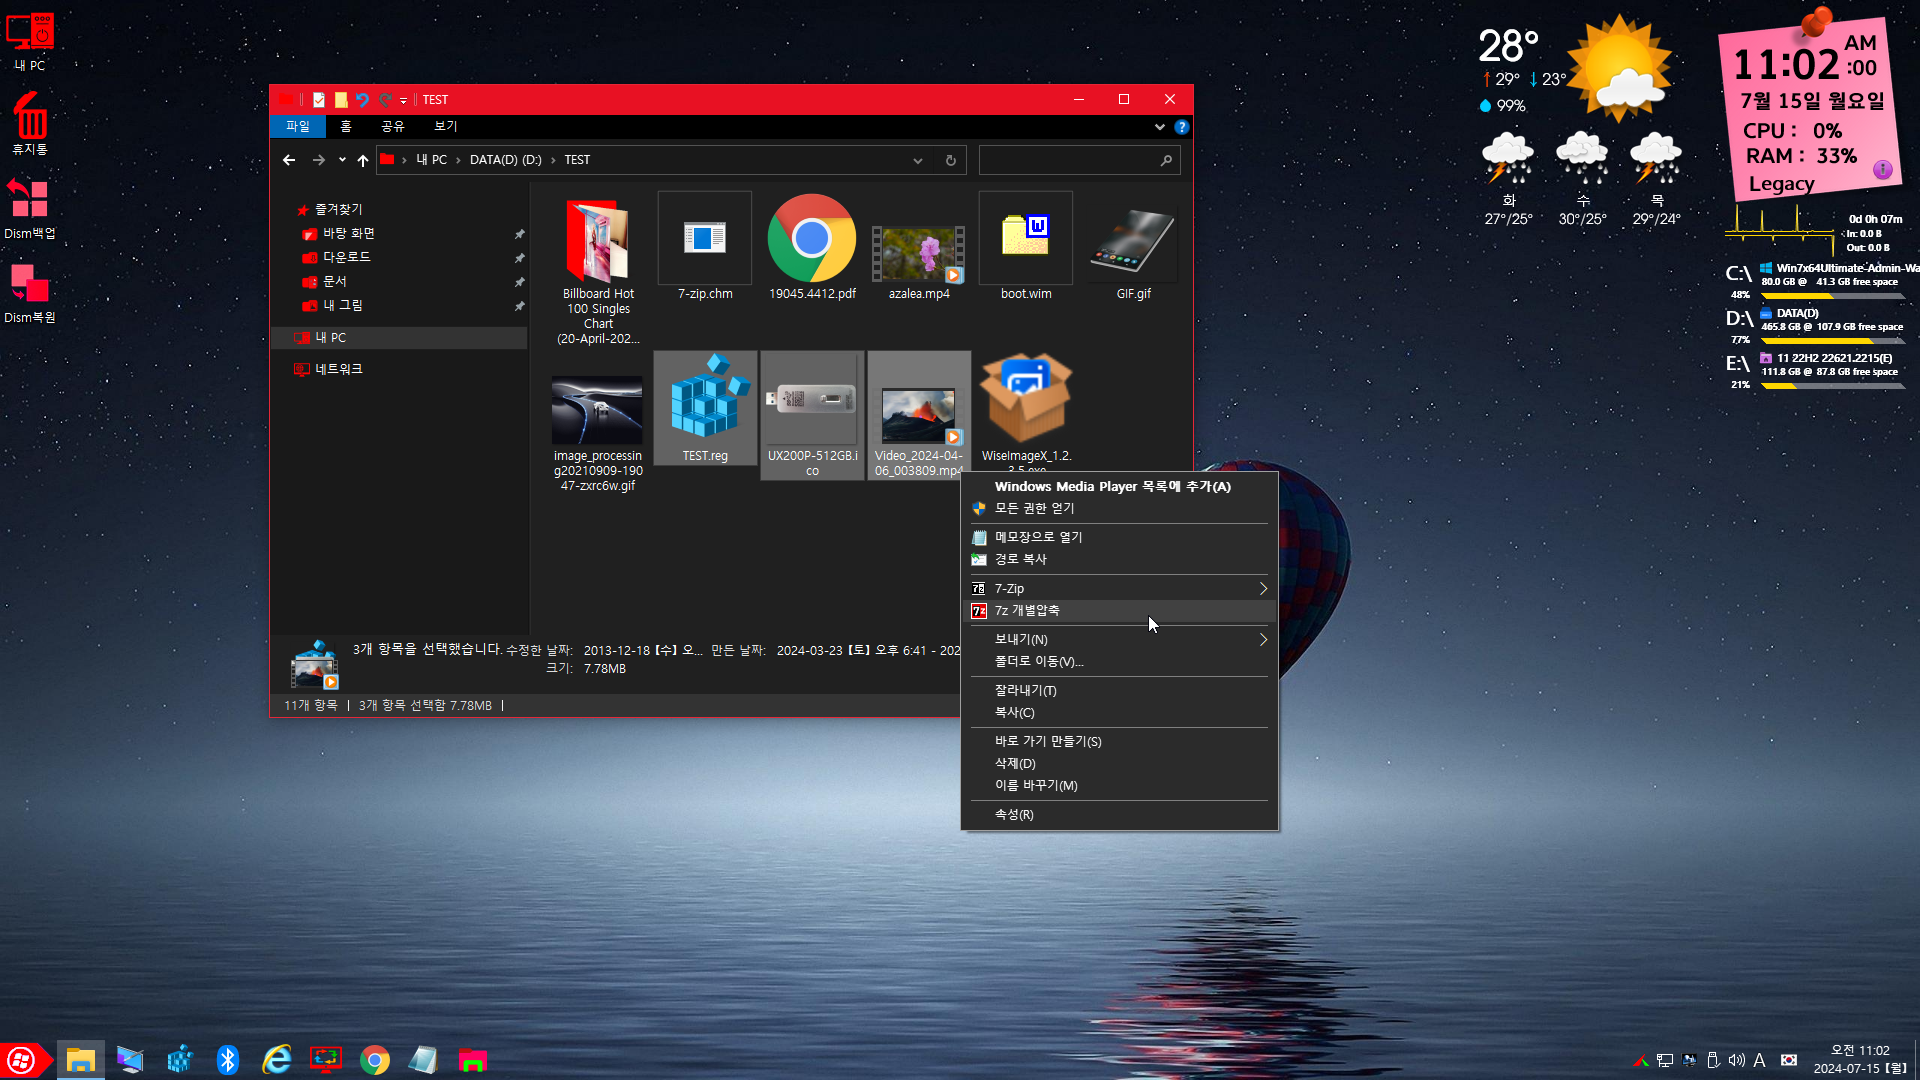Select the TEST.reg registry file icon
Screen dimensions: 1920x1080
coord(705,398)
